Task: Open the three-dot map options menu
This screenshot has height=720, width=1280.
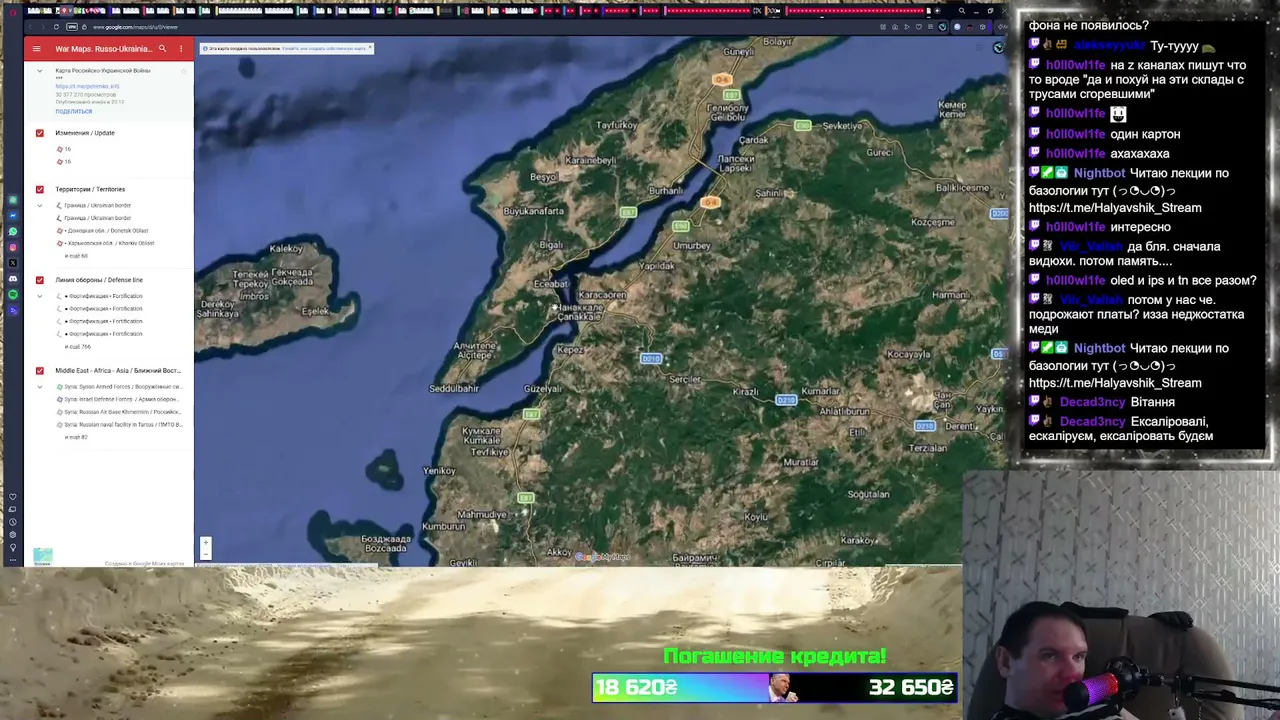Action: (x=181, y=49)
